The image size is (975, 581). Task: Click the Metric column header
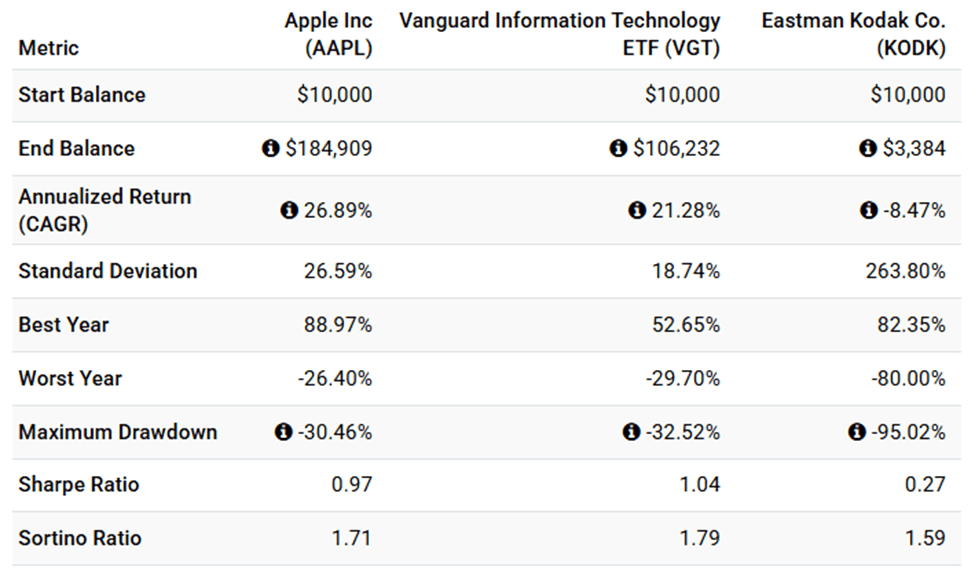click(48, 48)
